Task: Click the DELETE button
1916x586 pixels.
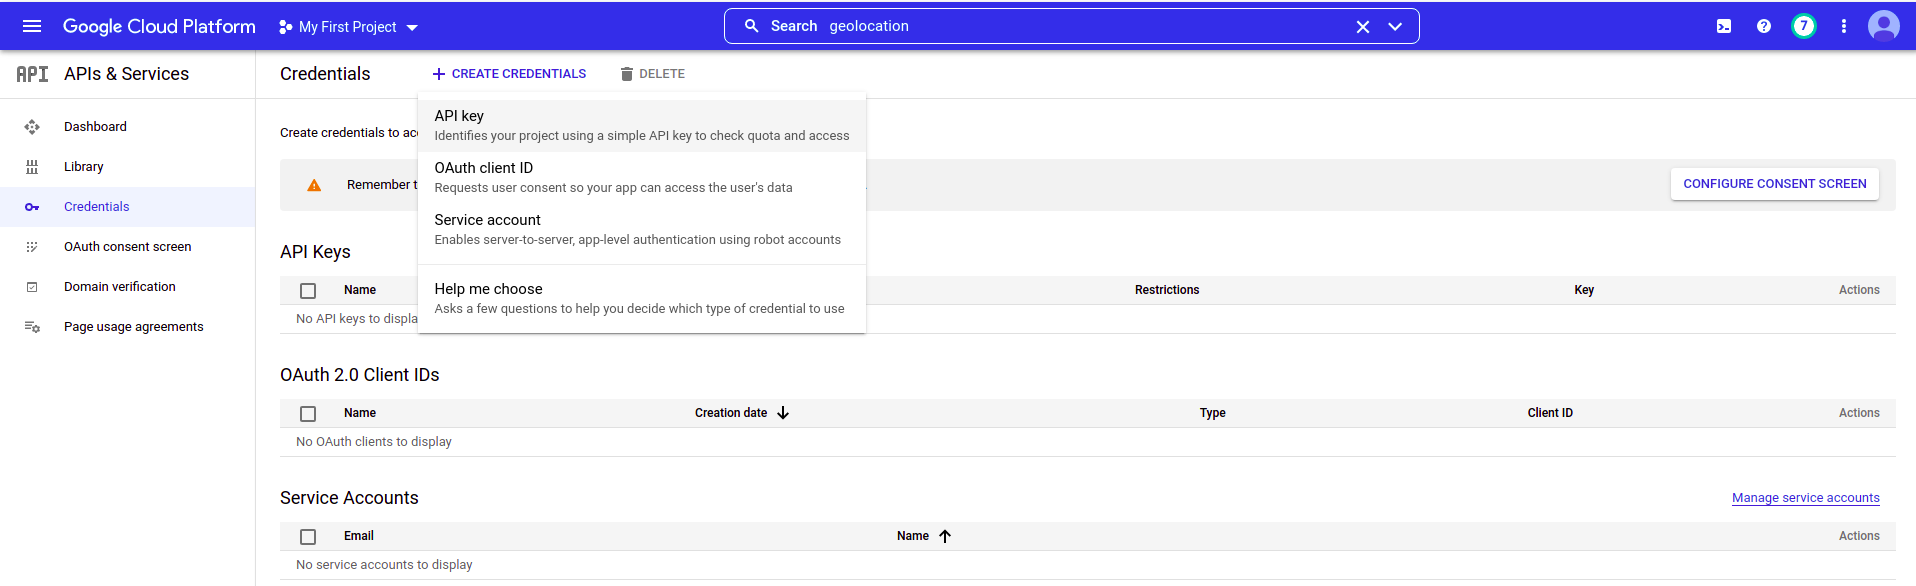Action: [x=652, y=74]
